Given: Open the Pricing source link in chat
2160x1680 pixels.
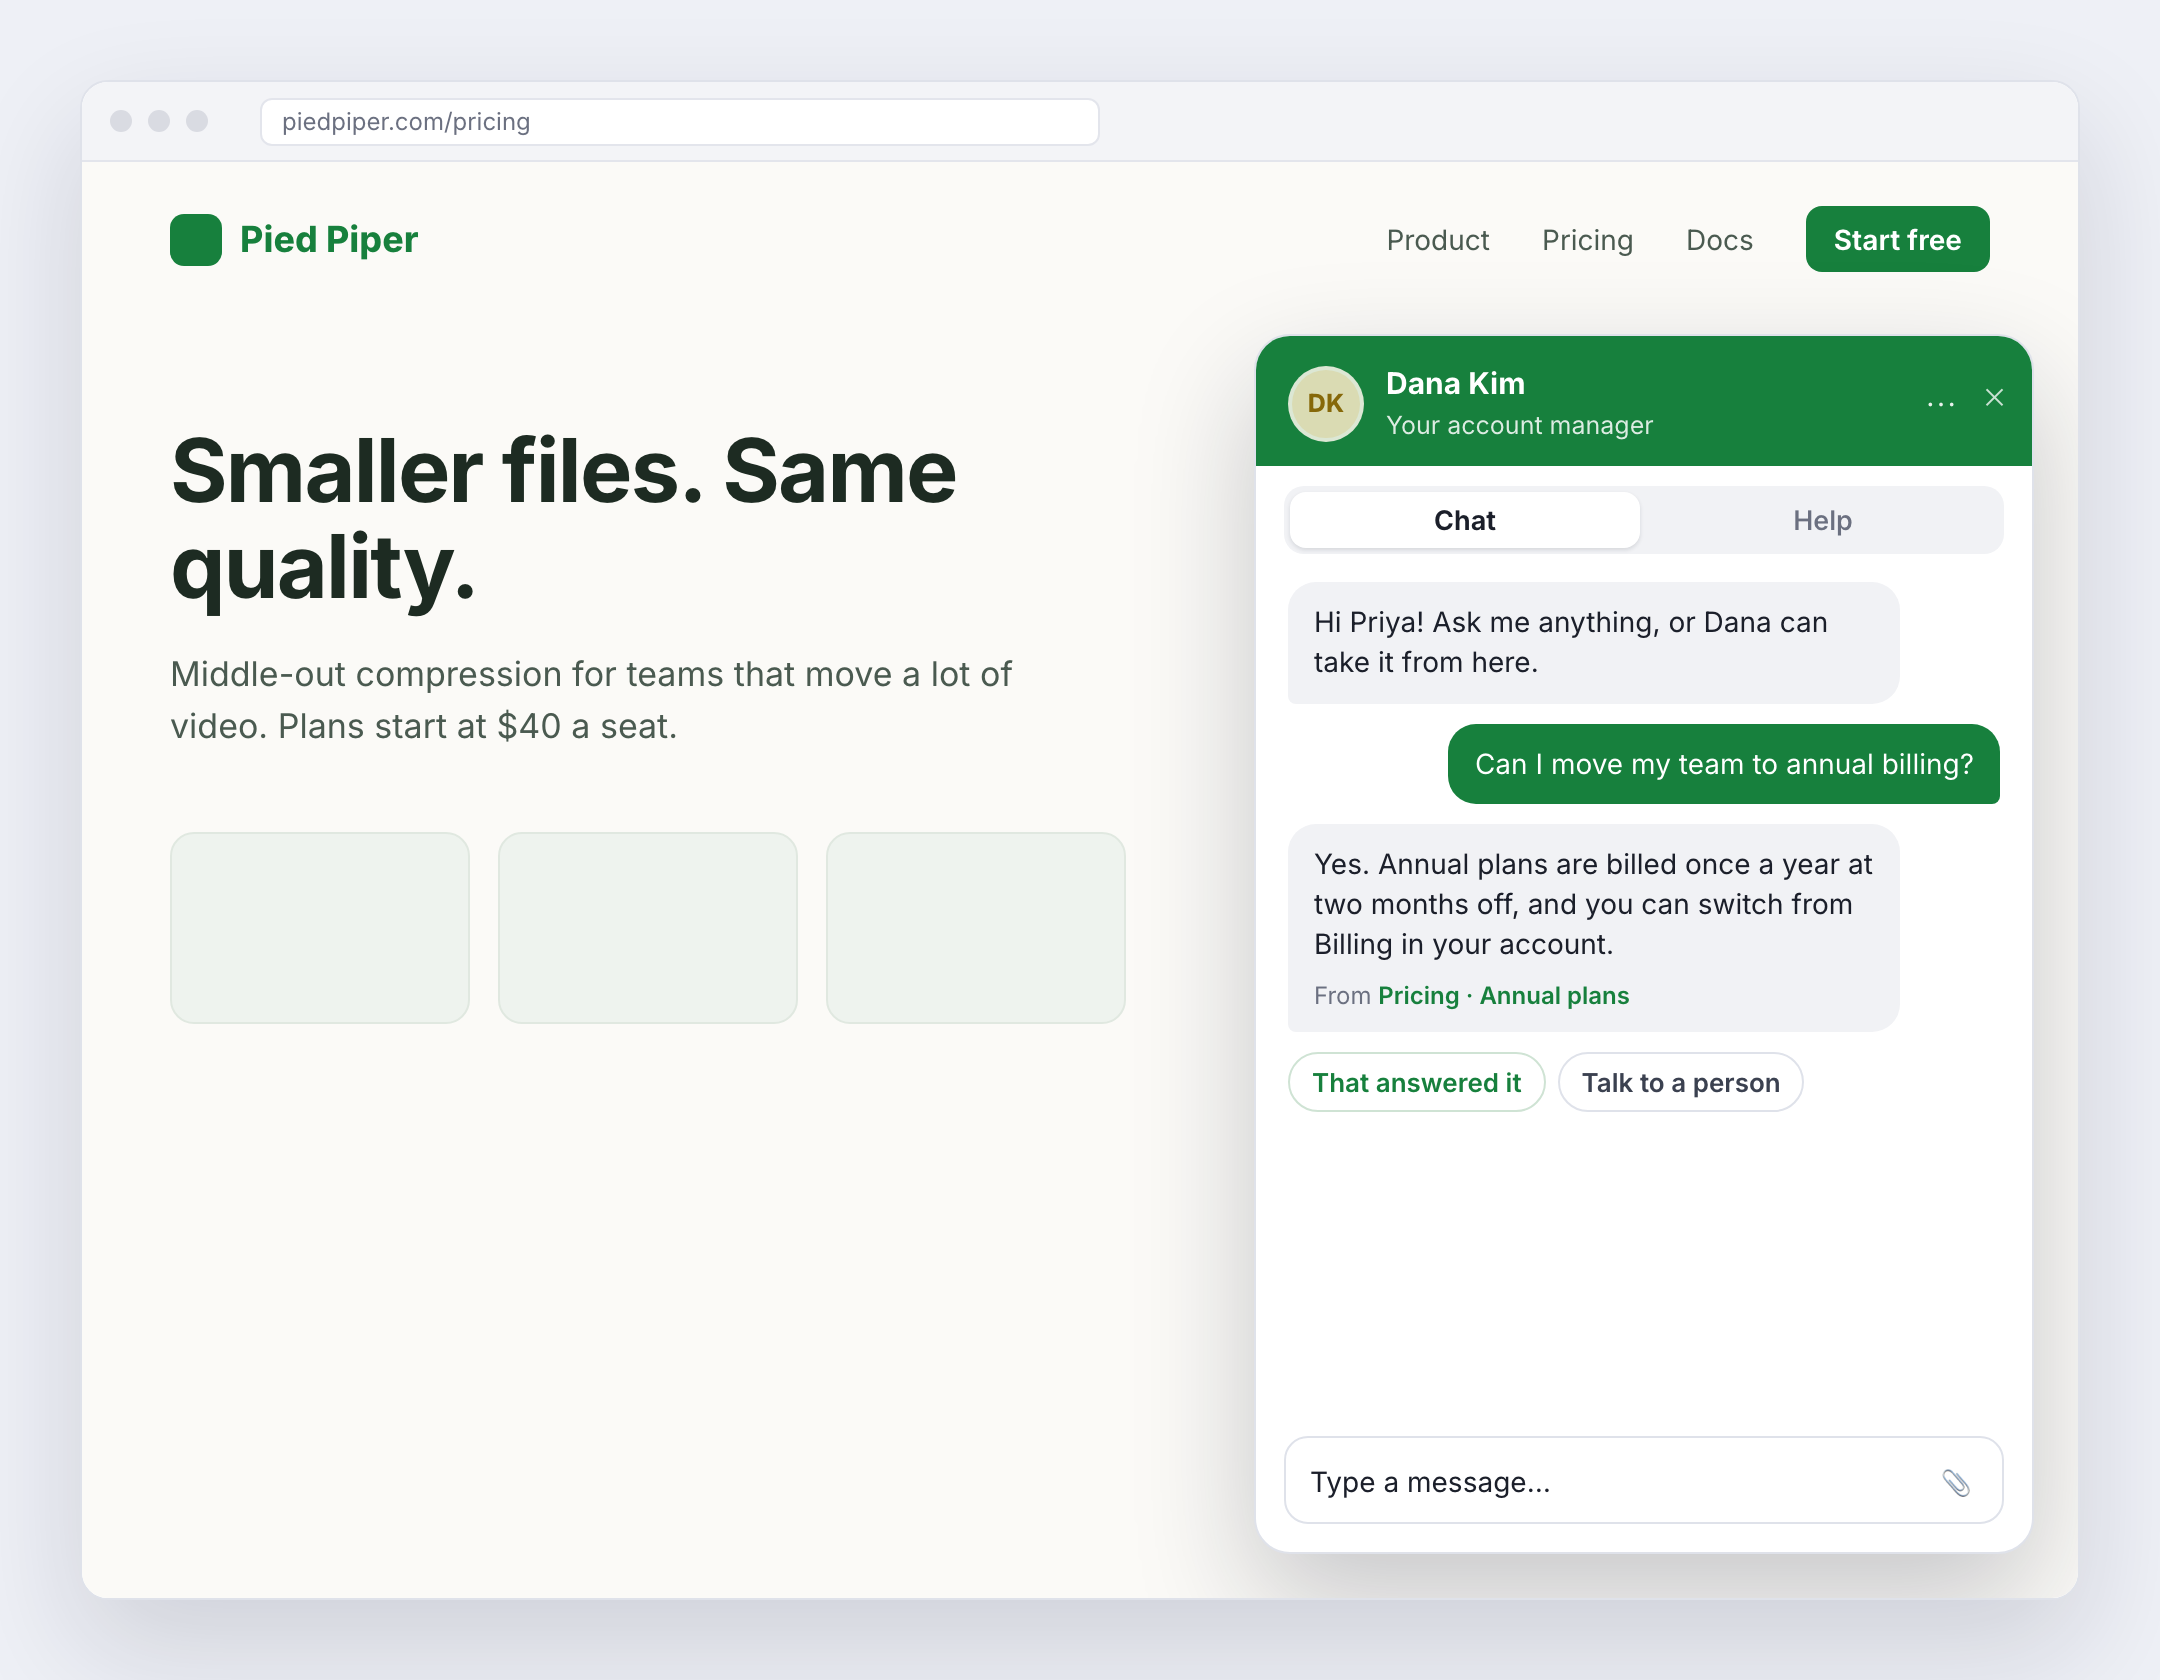Looking at the screenshot, I should click(1418, 996).
